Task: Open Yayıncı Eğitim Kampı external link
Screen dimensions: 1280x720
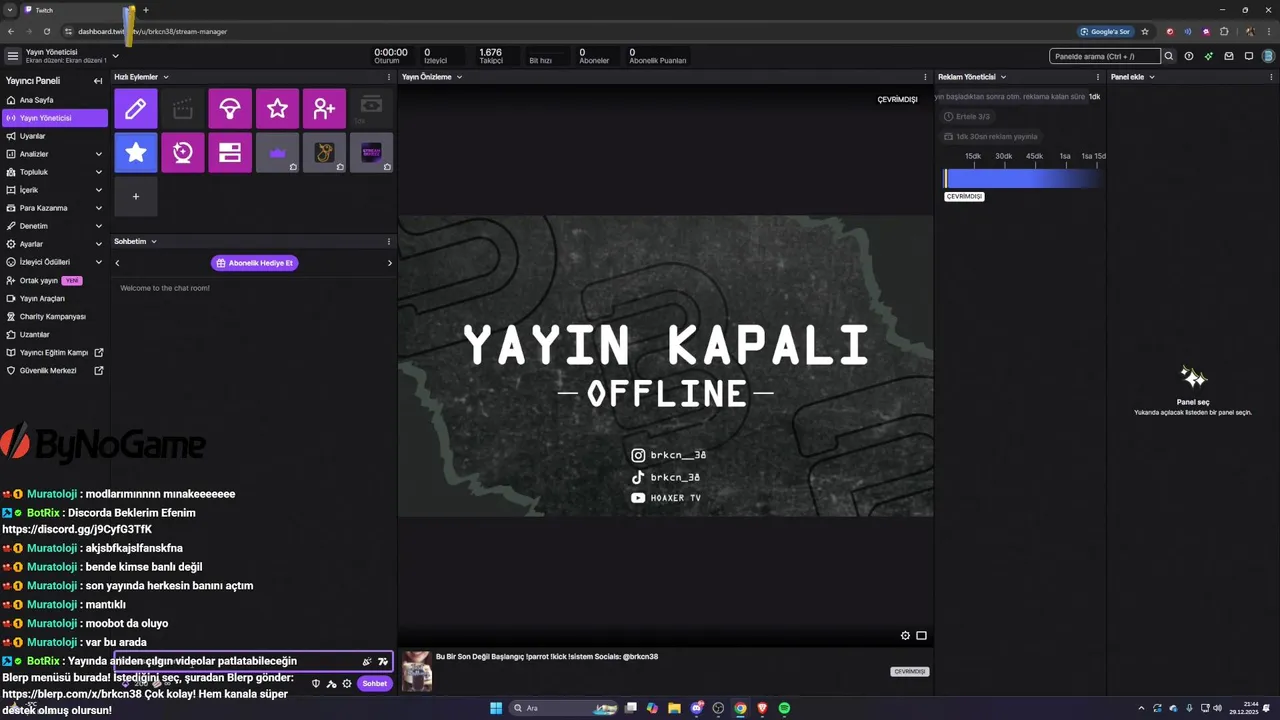Action: (x=54, y=352)
